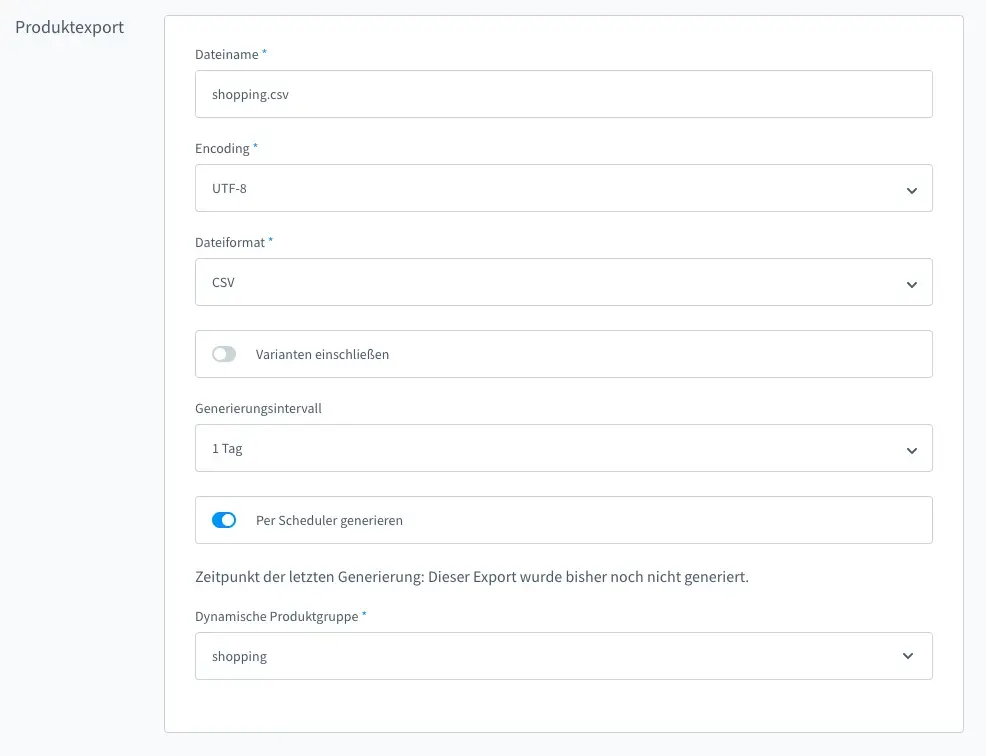Click the chevron arrow in the Dateiformat field
986x756 pixels.
(911, 284)
